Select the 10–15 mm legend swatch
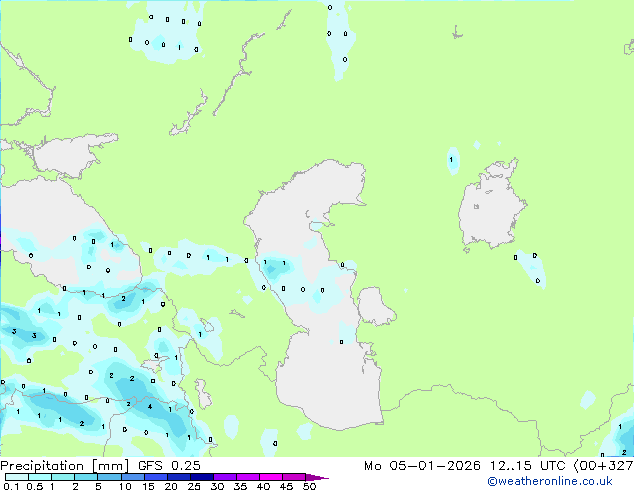 point(132,477)
